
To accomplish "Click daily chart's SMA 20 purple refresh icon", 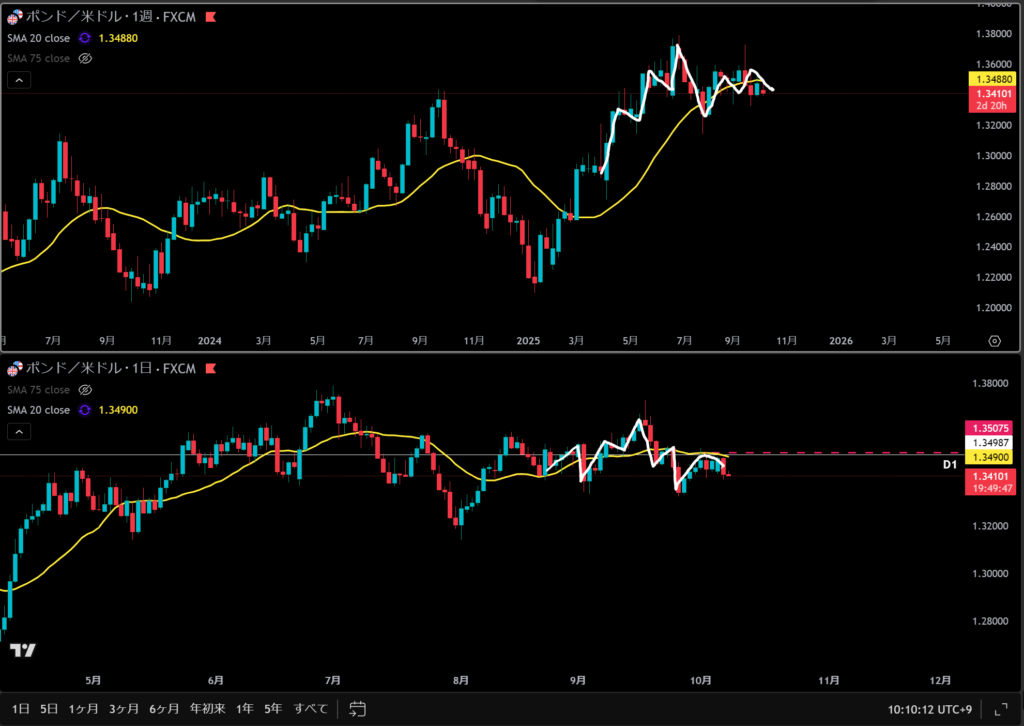I will coord(86,410).
